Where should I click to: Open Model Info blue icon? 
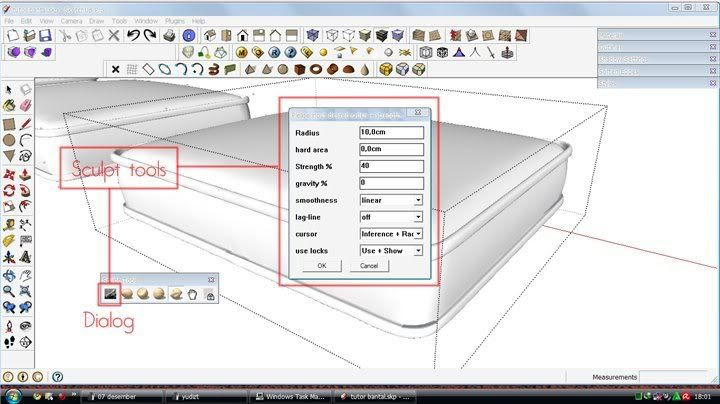pos(189,35)
